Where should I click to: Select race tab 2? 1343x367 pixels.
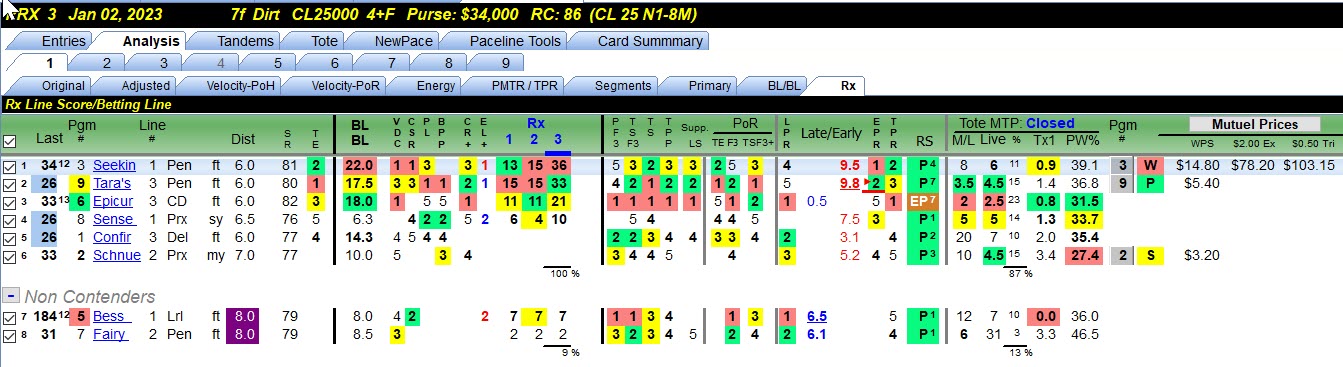point(106,62)
